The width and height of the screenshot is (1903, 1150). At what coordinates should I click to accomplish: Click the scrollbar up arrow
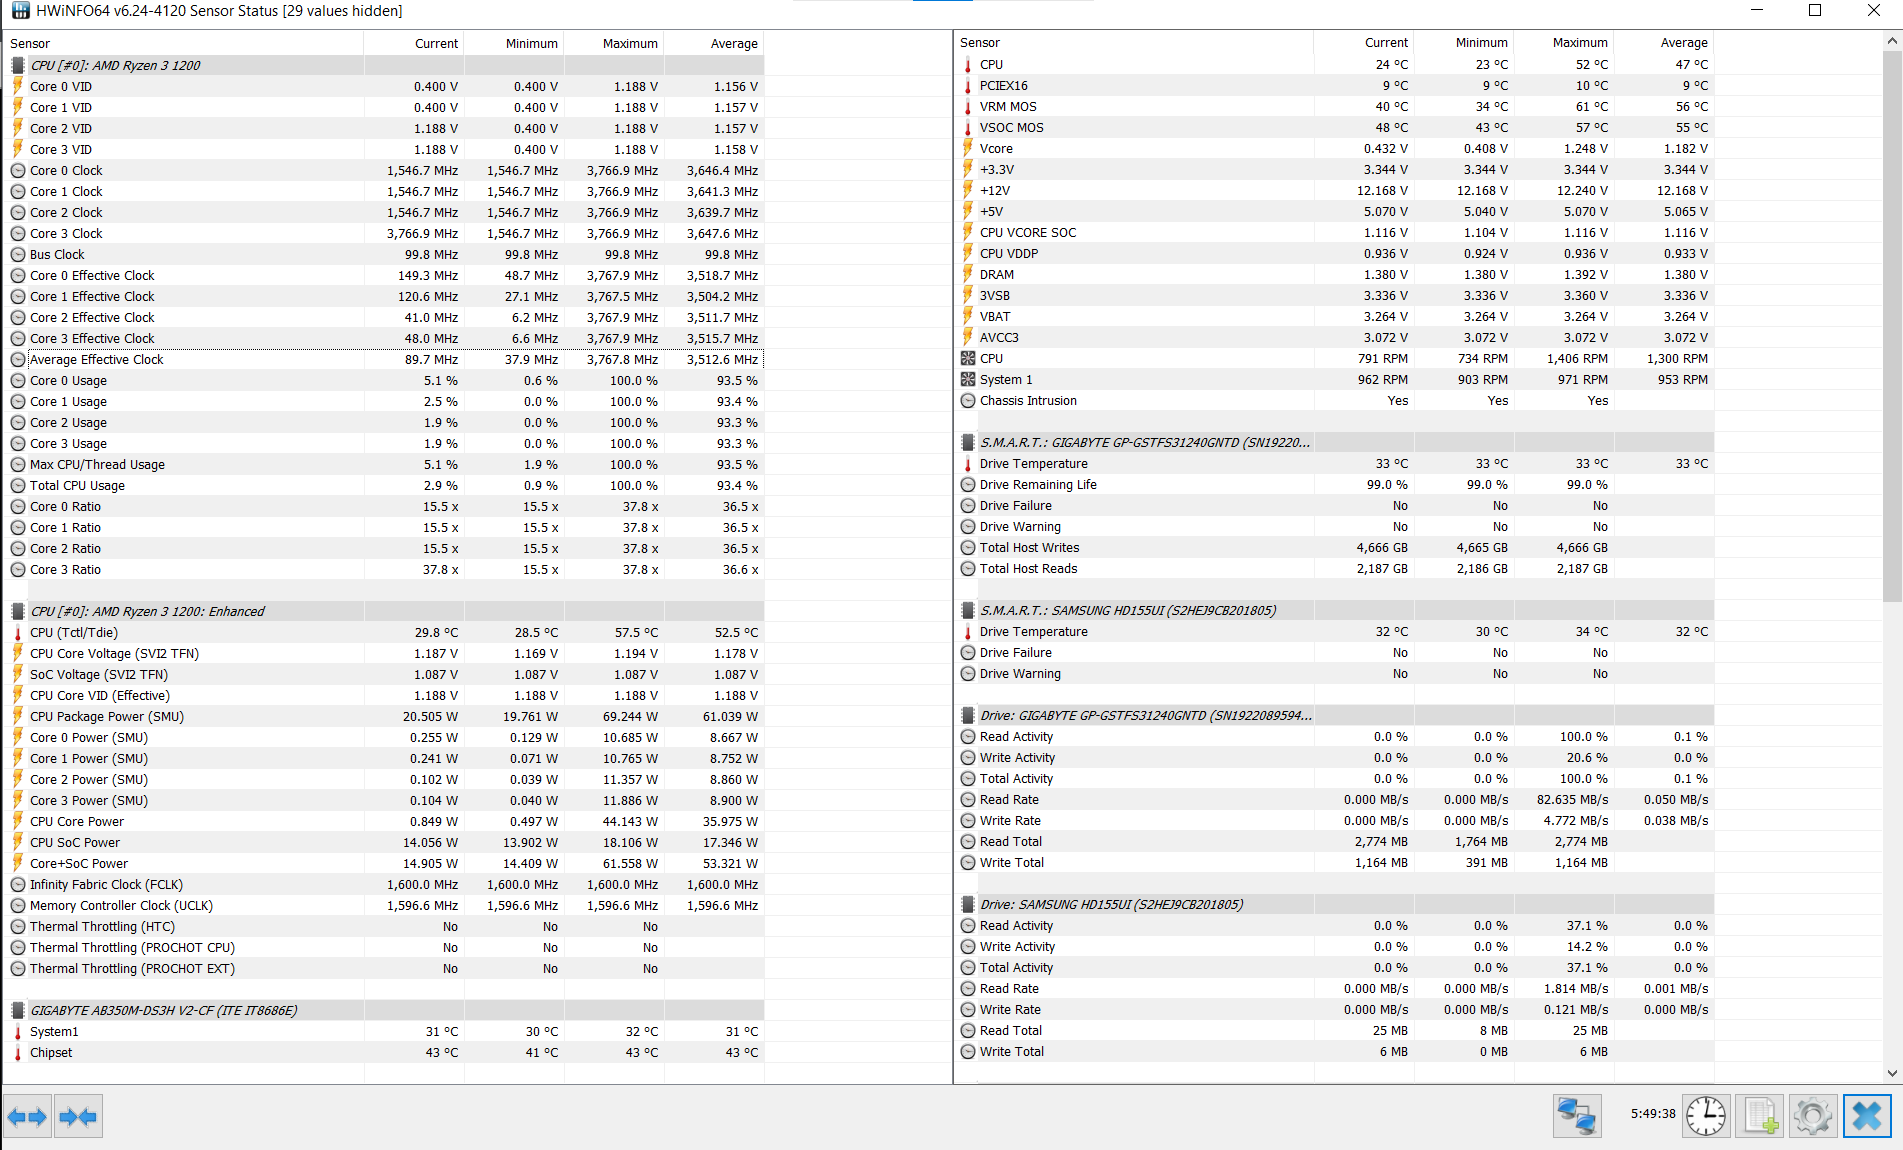(x=1892, y=42)
